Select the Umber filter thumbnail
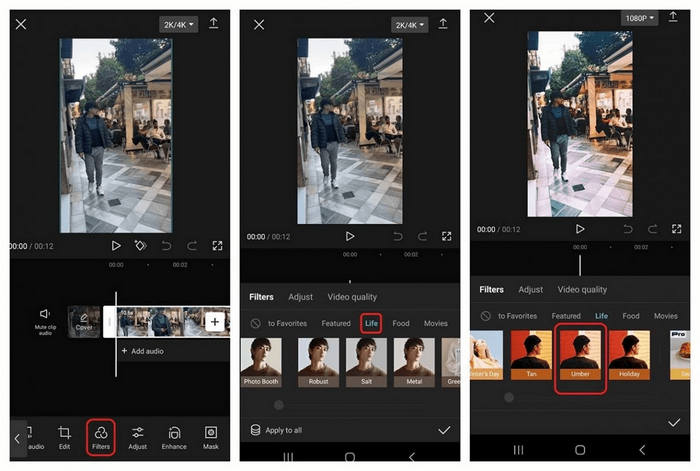The image size is (700, 471). coord(581,357)
